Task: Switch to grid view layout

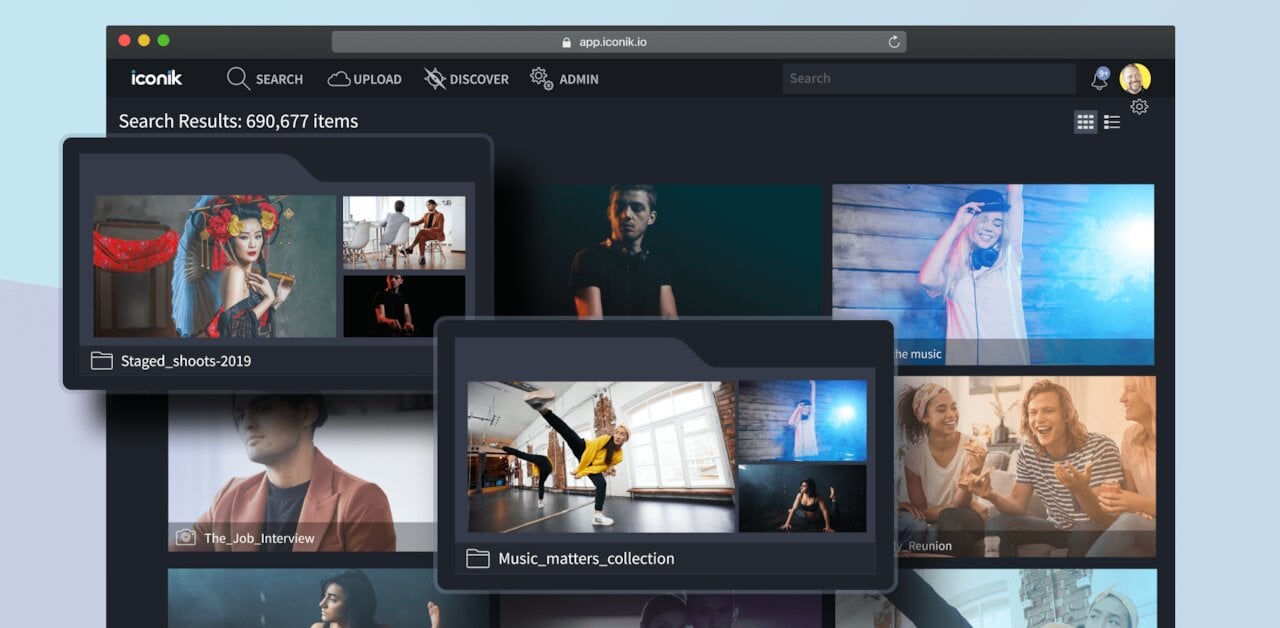Action: click(1085, 122)
